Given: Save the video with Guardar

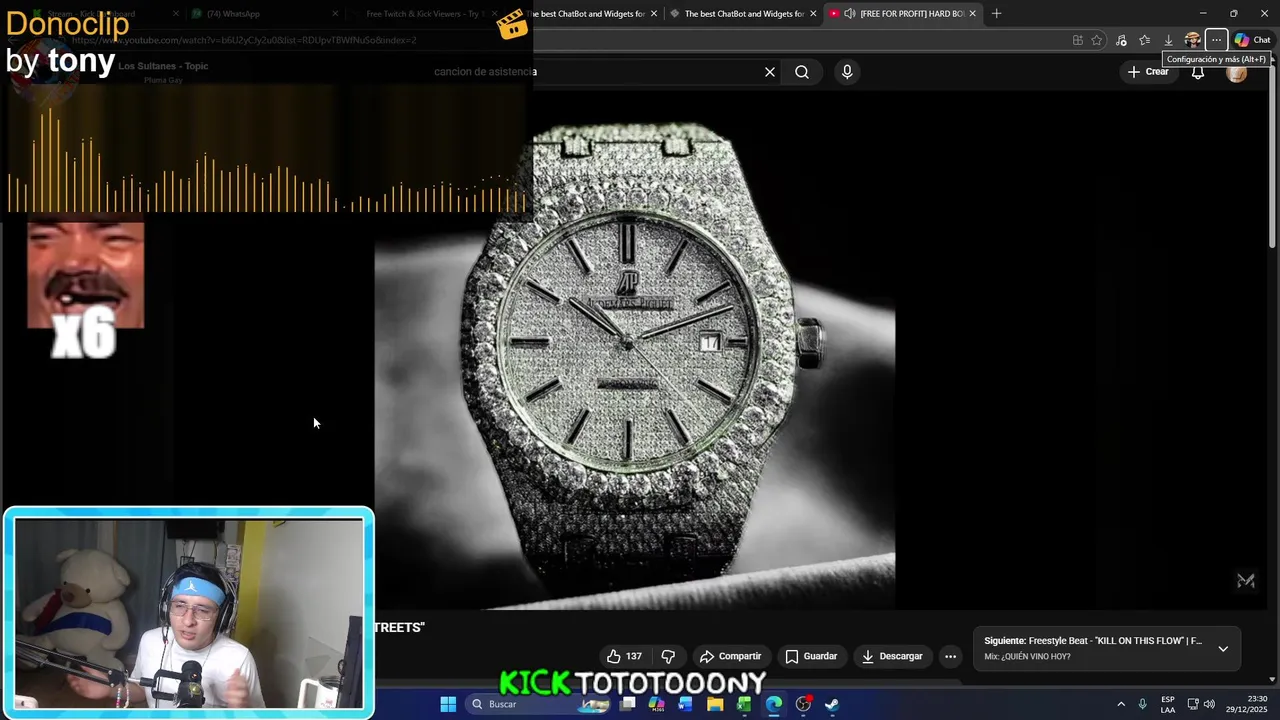Looking at the screenshot, I should pos(811,656).
